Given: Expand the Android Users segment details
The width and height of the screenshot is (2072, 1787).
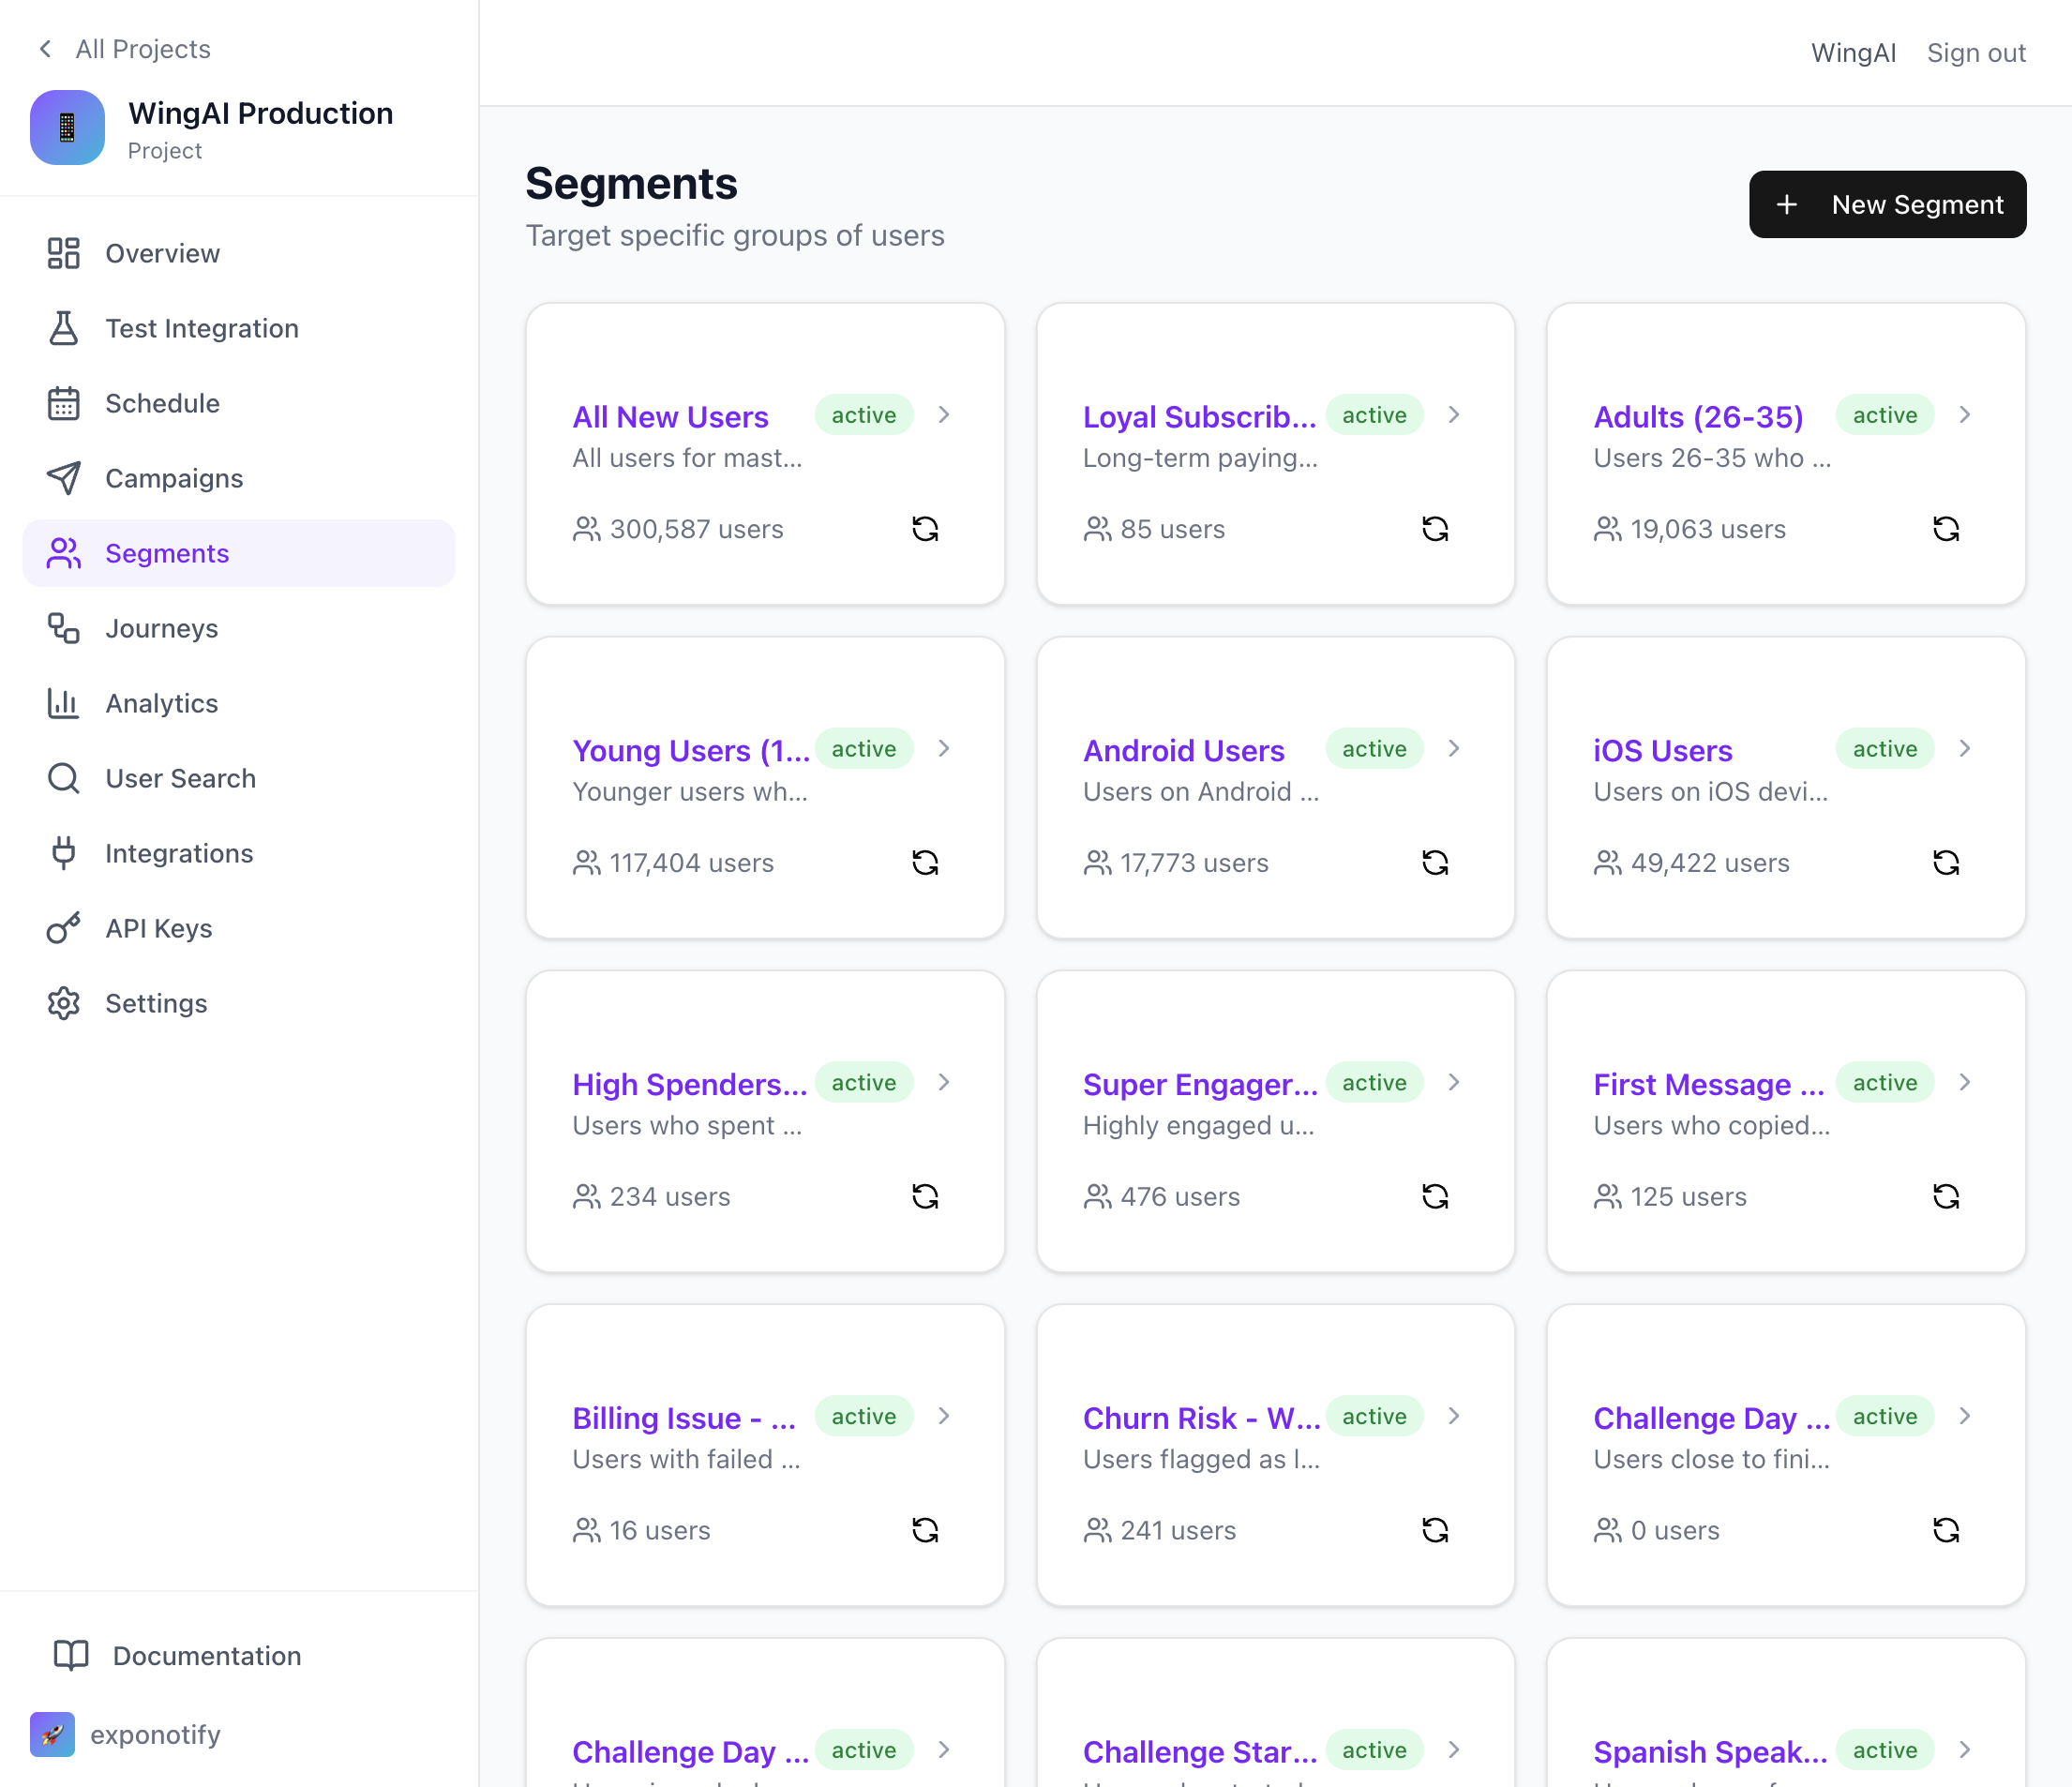Looking at the screenshot, I should pos(1455,748).
